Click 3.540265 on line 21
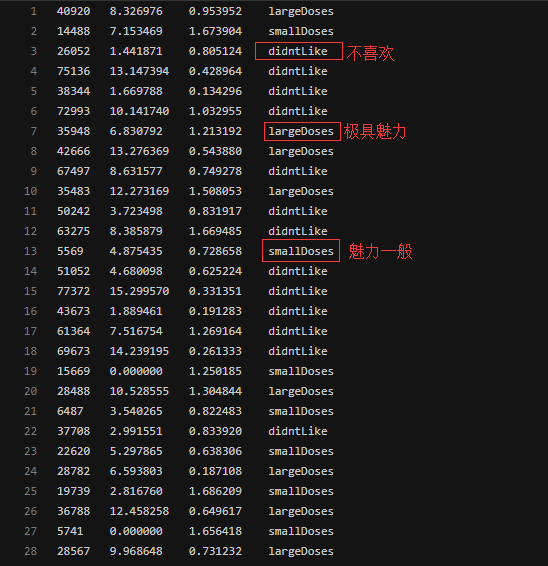 point(136,411)
